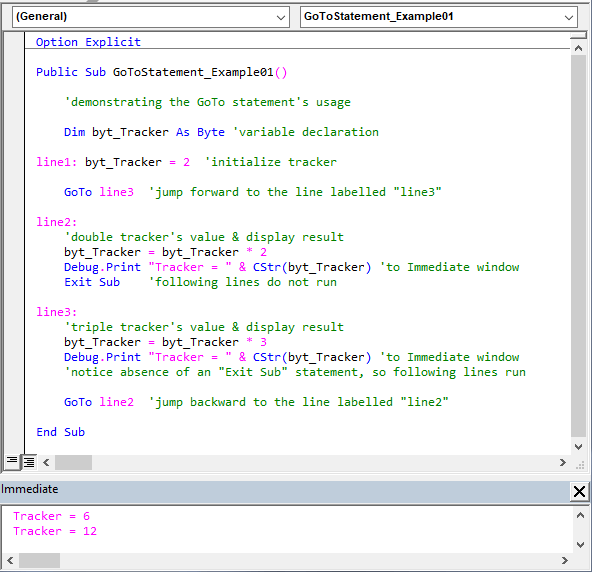Image resolution: width=592 pixels, height=572 pixels.
Task: Open the GoToStatement_Example01 procedure dropdown
Action: (439, 17)
